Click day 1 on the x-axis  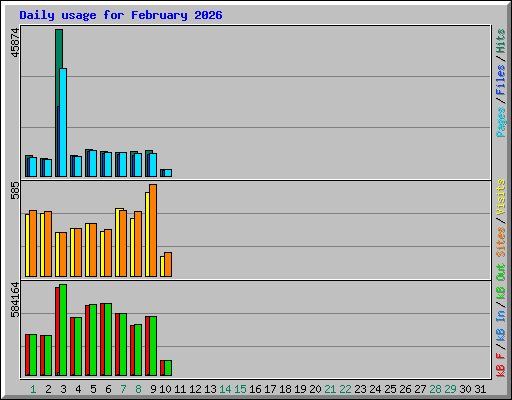tap(33, 389)
